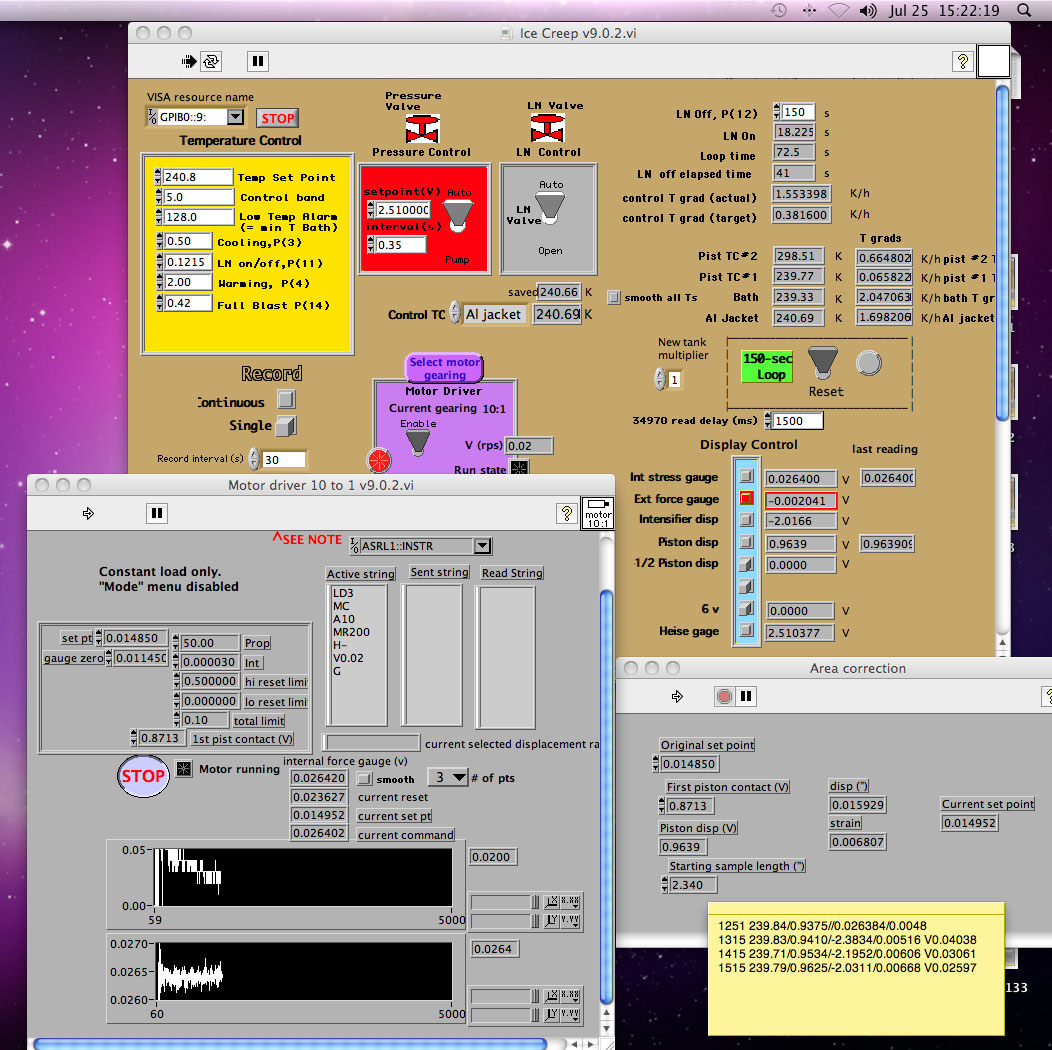The width and height of the screenshot is (1052, 1050).
Task: Toggle Continuous recording button
Action: click(x=286, y=400)
